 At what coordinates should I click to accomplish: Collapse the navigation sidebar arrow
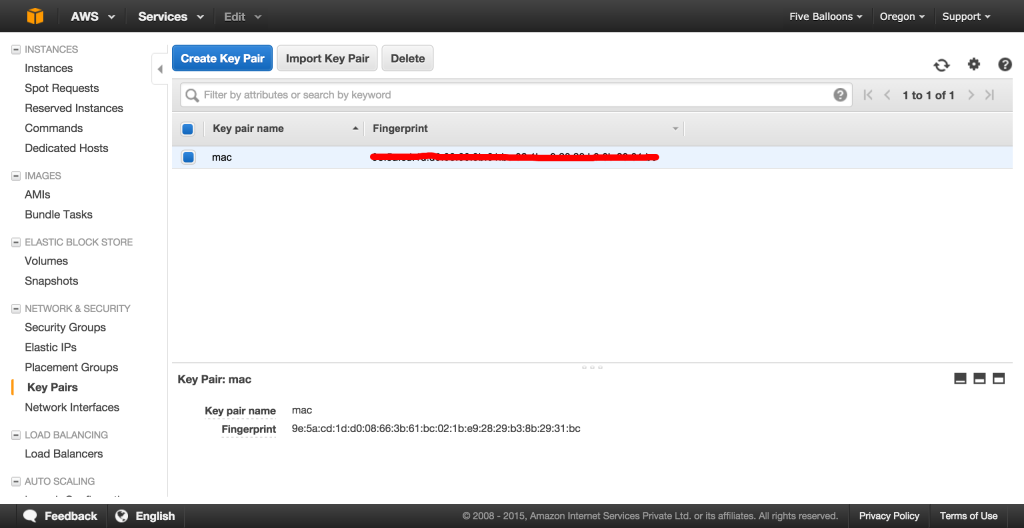pos(160,69)
